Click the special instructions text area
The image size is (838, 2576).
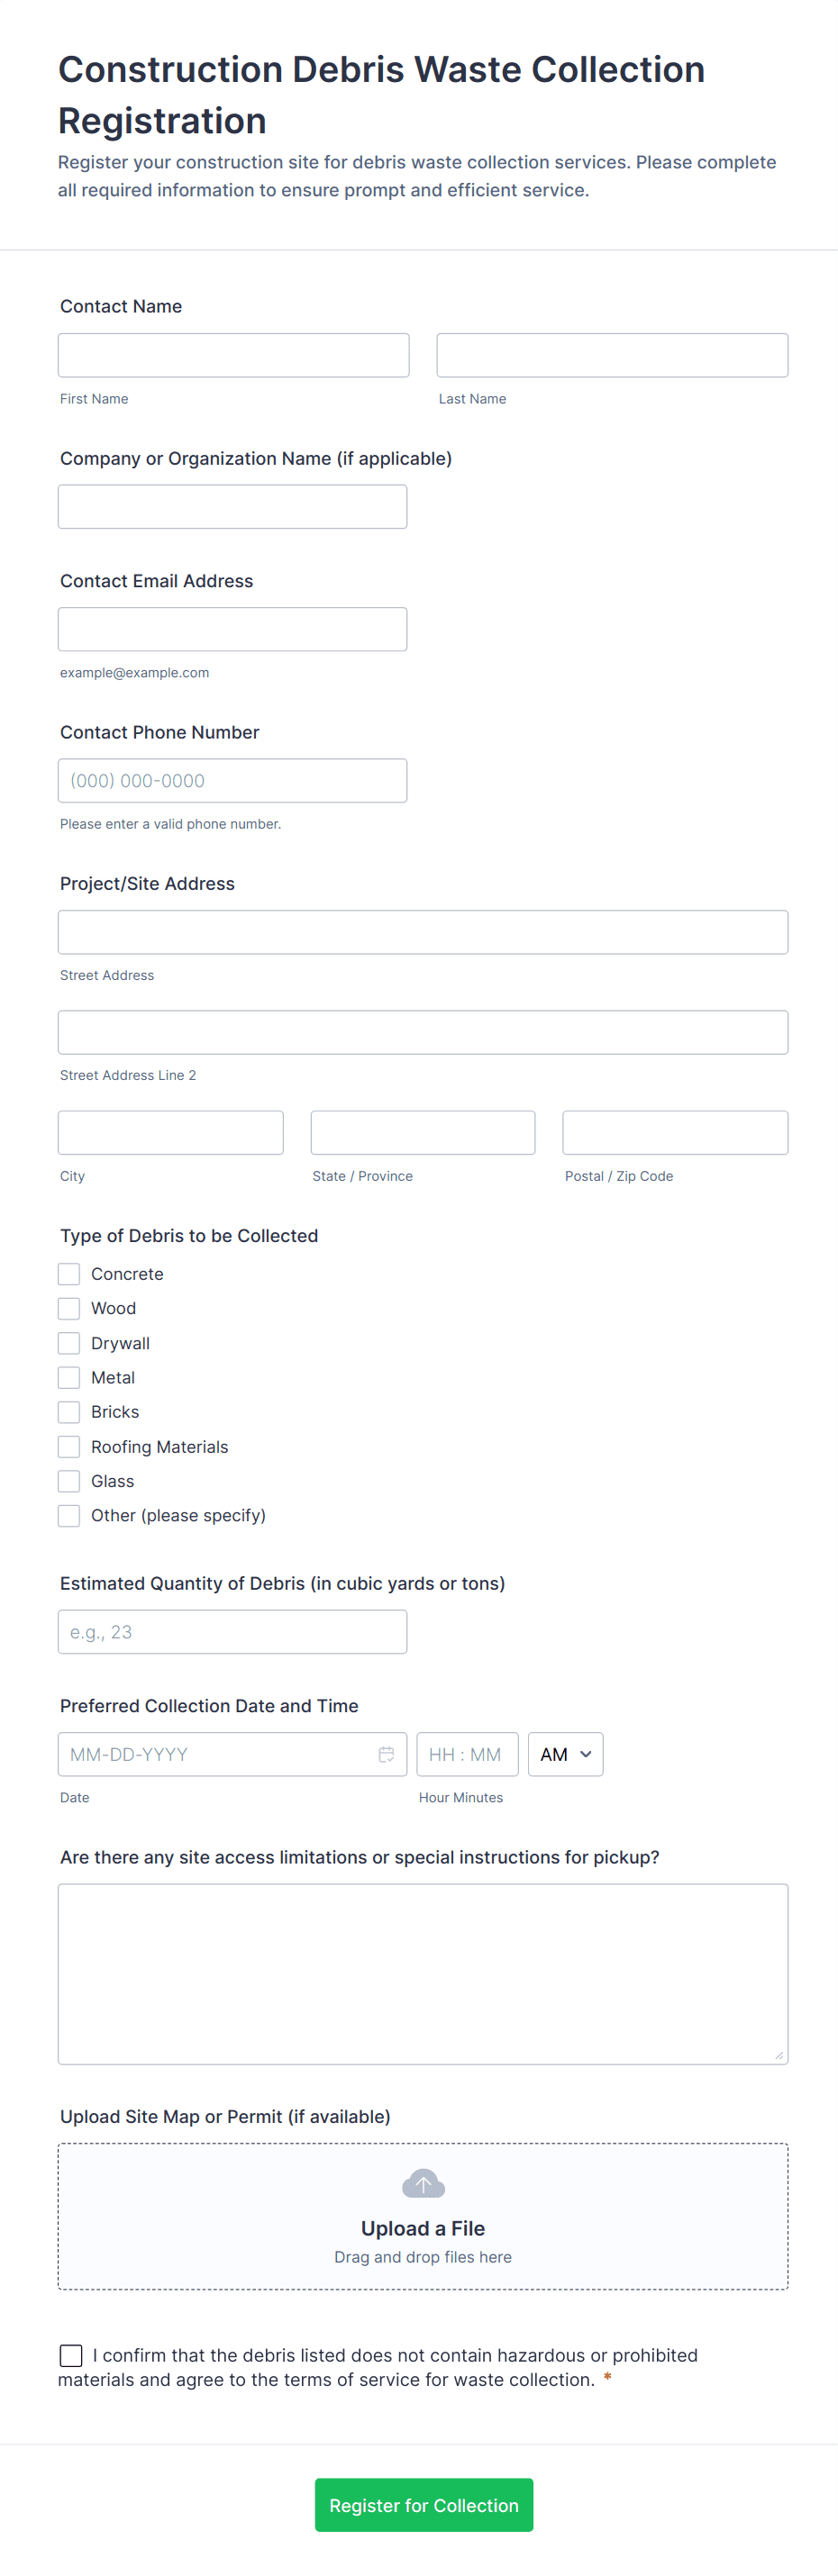coord(423,1974)
